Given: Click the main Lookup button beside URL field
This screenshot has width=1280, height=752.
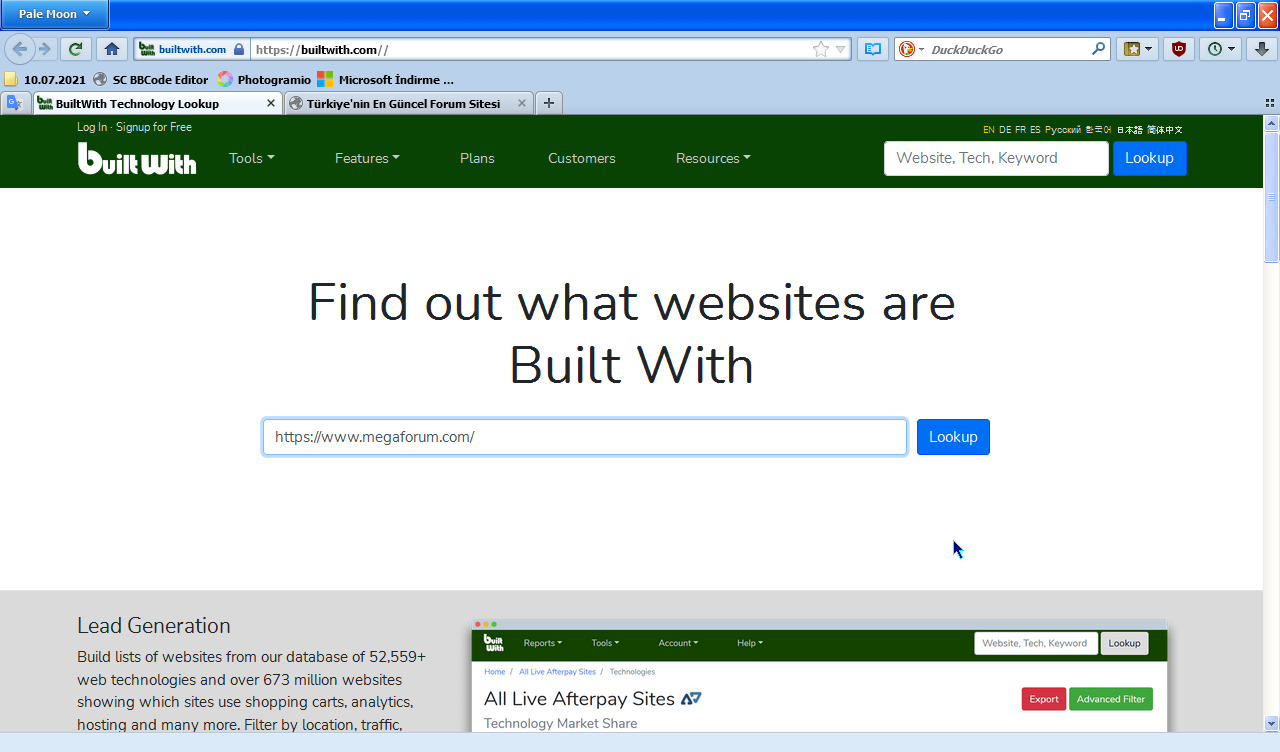Looking at the screenshot, I should coord(953,437).
